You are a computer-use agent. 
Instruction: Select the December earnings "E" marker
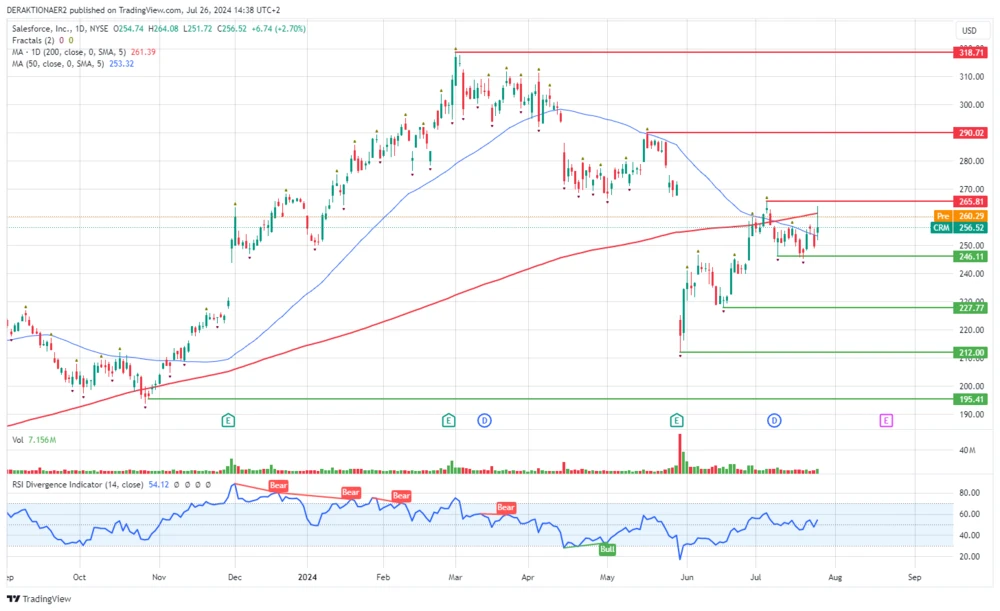(228, 420)
